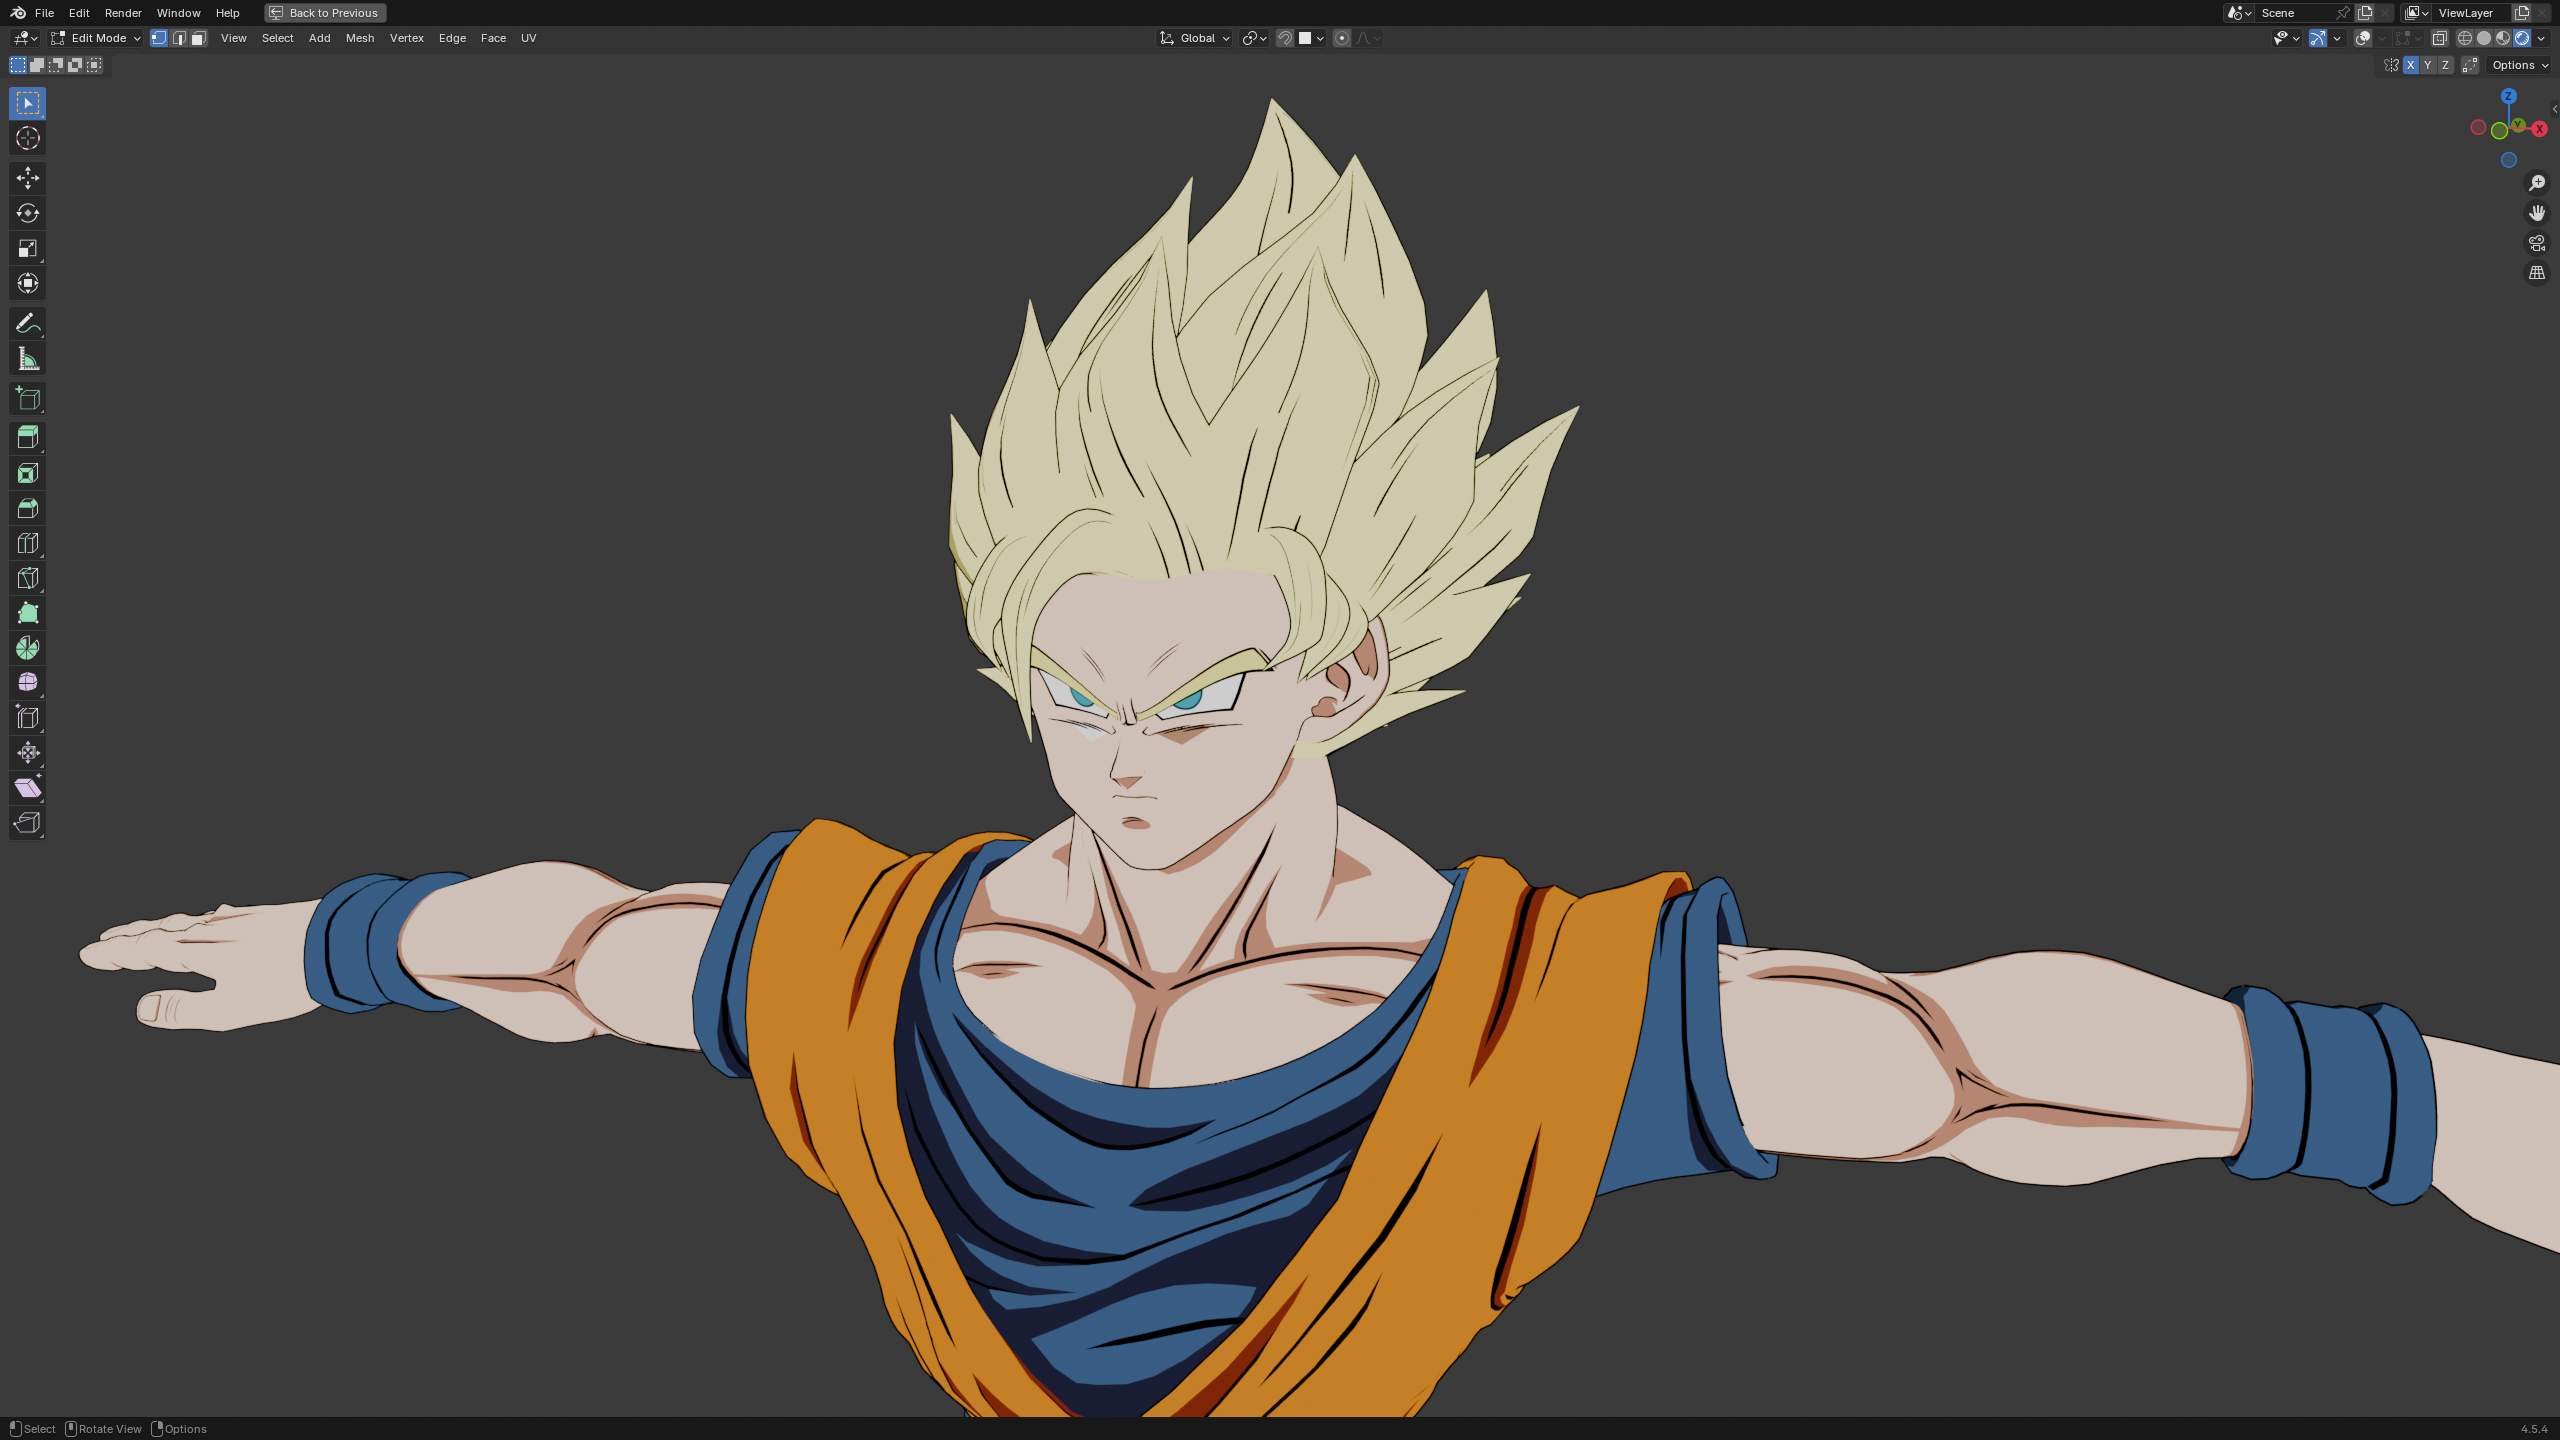Open the Edit Mode dropdown

tap(96, 38)
